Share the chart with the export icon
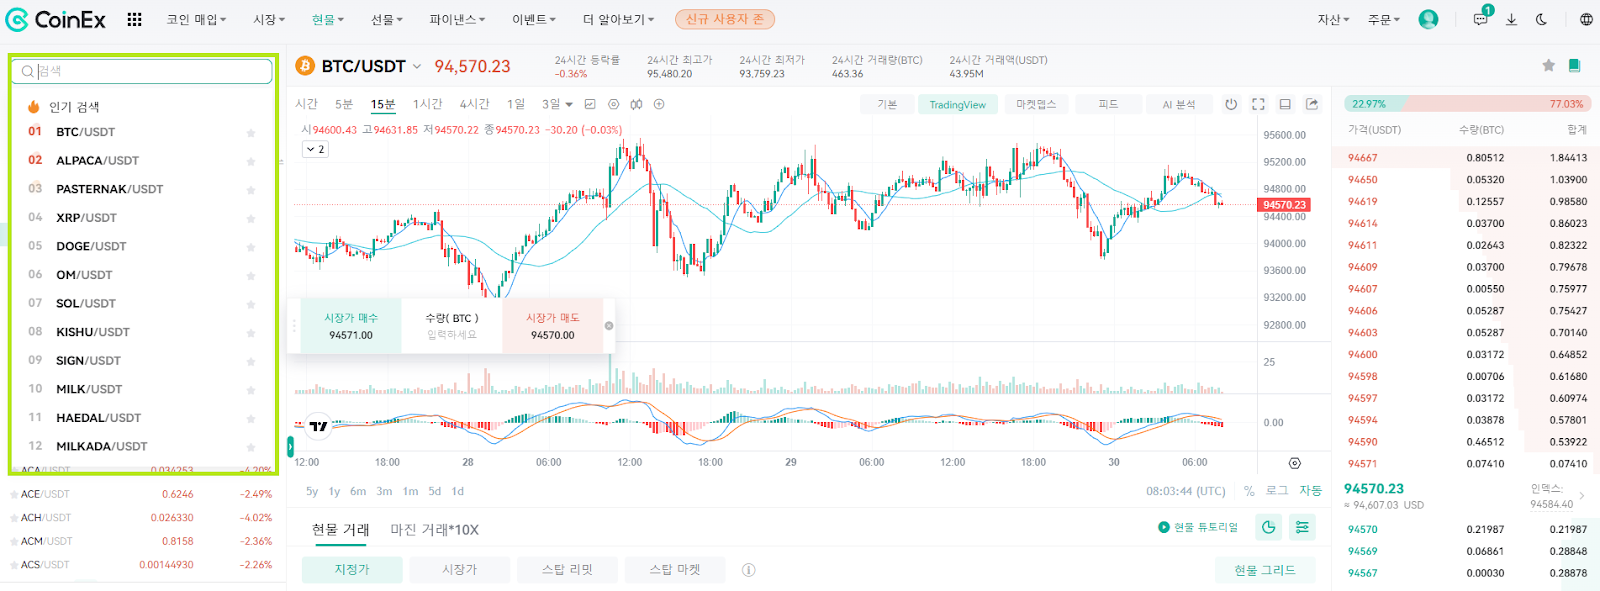 tap(1312, 104)
